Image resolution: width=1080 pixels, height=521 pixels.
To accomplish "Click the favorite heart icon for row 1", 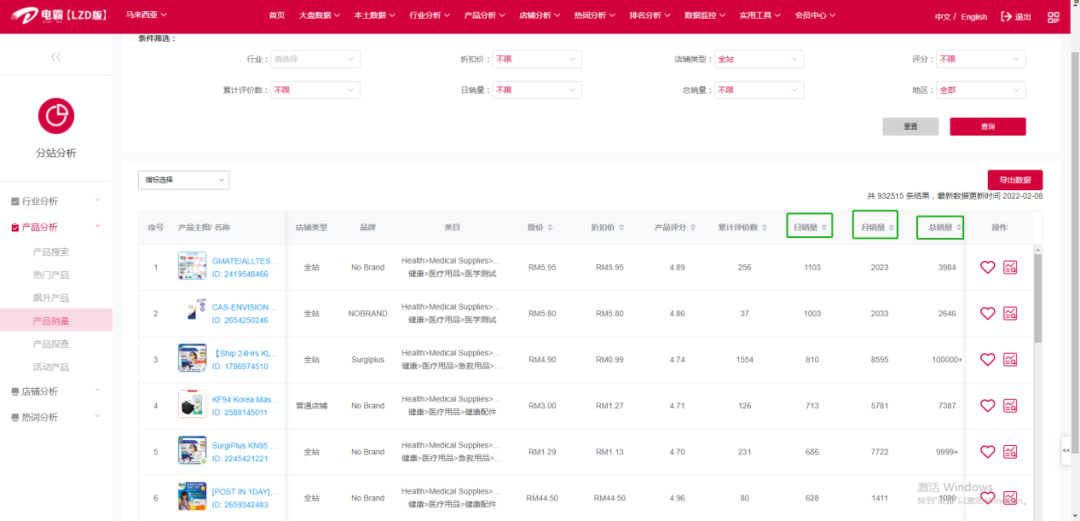I will pyautogui.click(x=987, y=267).
